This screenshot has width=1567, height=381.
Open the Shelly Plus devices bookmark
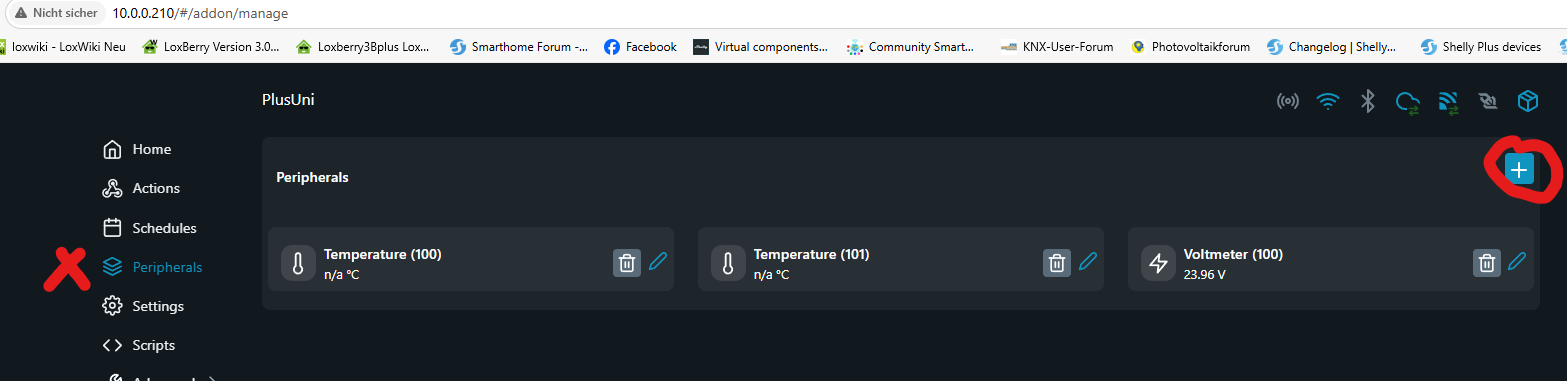(1481, 46)
